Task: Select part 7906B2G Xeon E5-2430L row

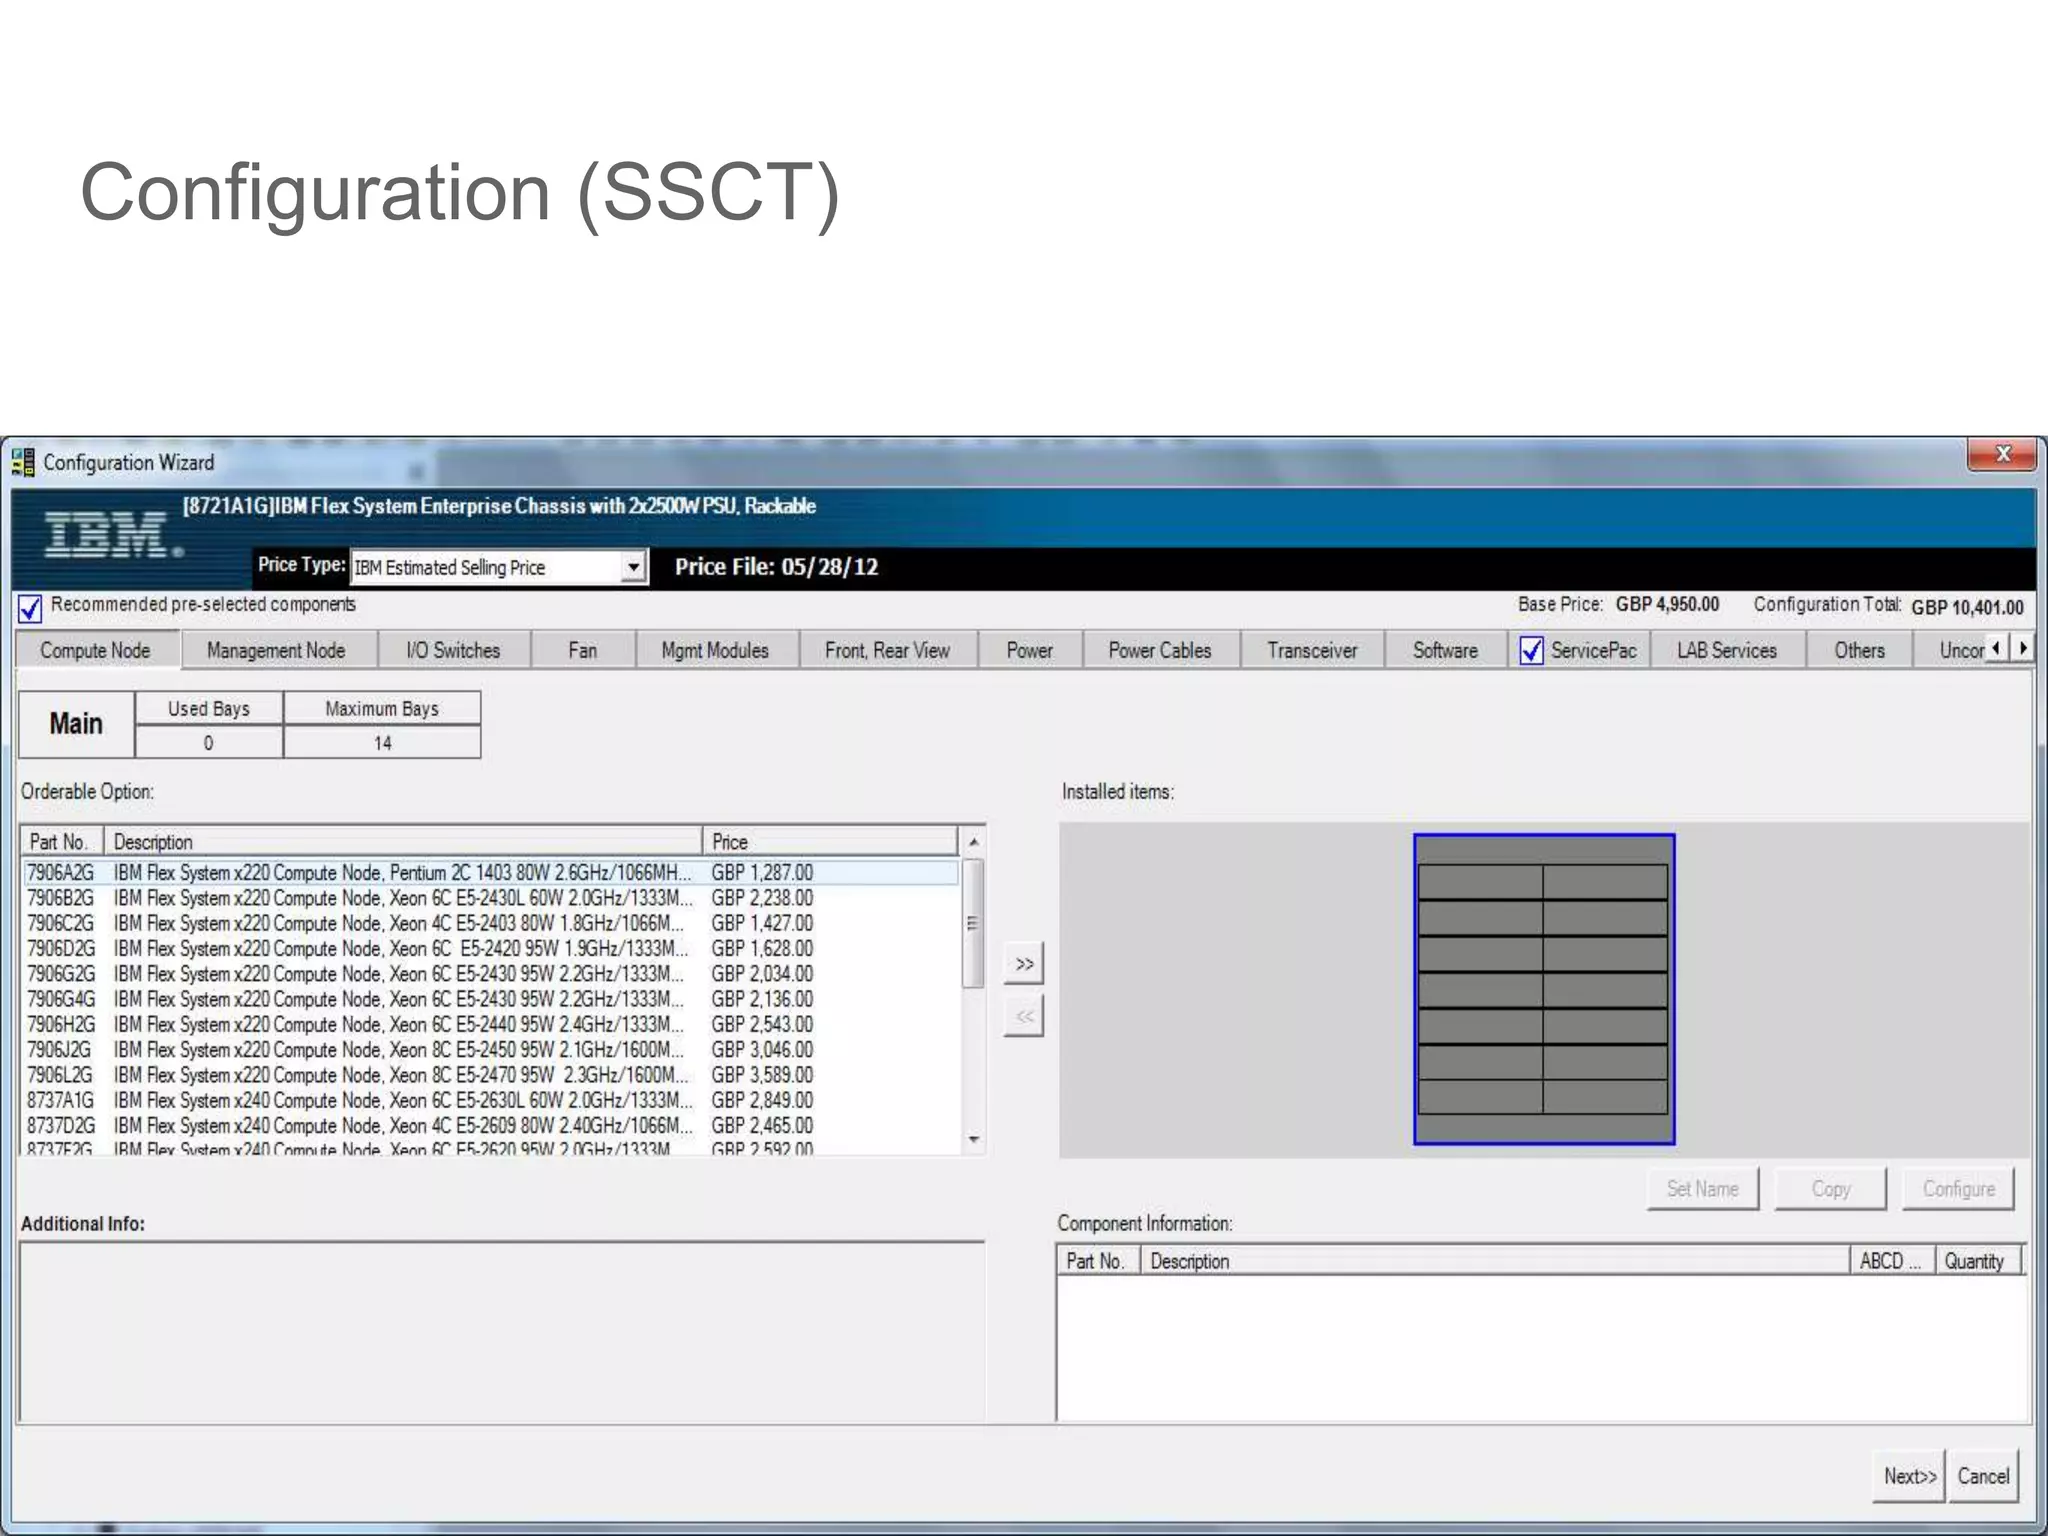Action: pos(490,898)
